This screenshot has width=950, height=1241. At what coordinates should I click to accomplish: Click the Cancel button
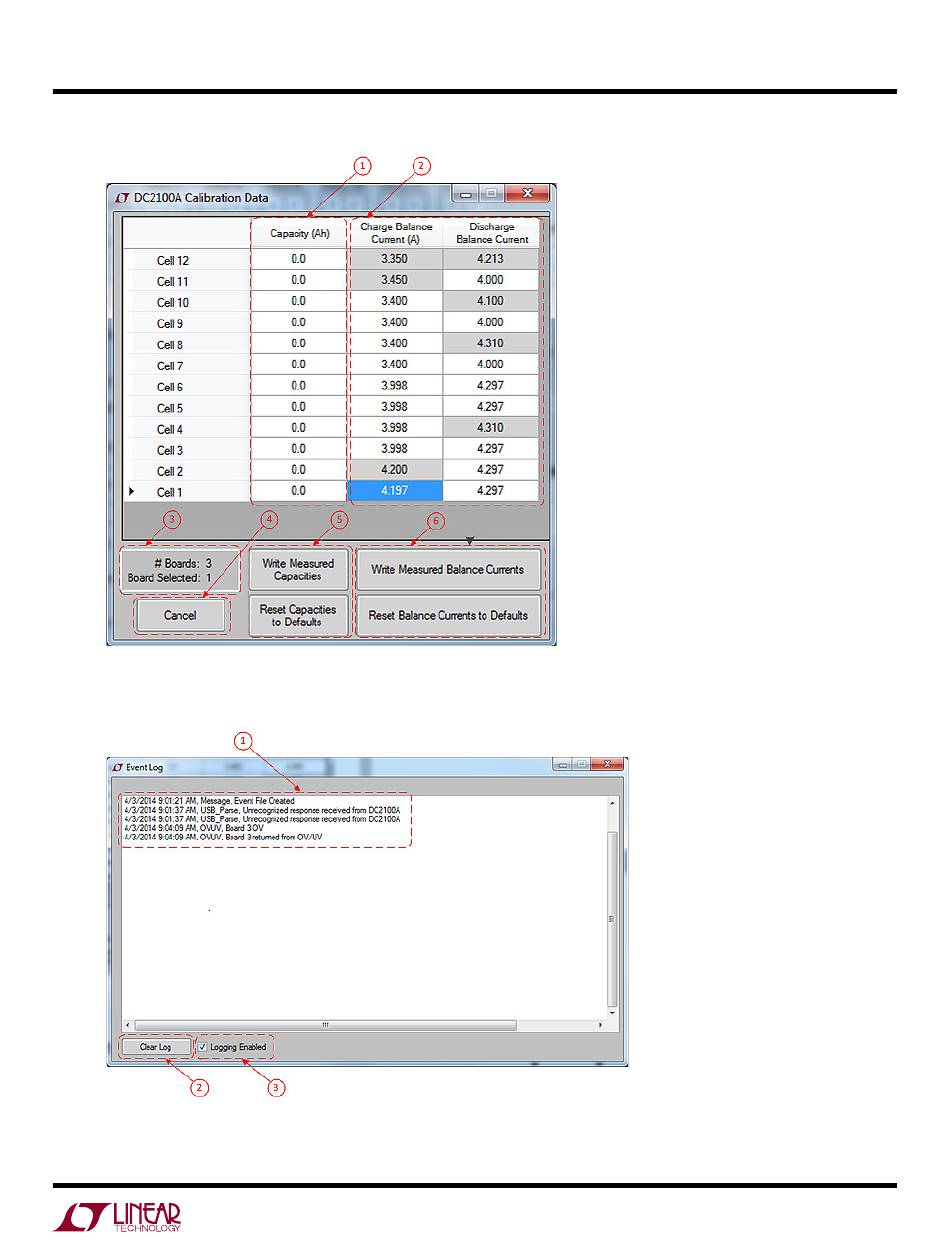180,616
